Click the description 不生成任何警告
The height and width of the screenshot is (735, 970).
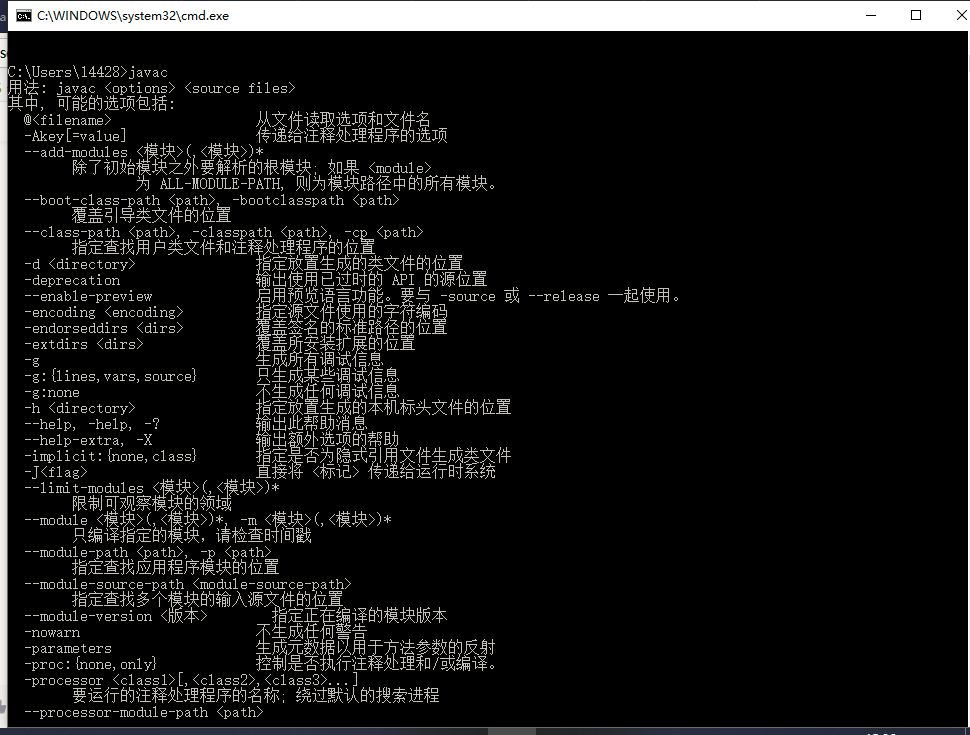312,633
